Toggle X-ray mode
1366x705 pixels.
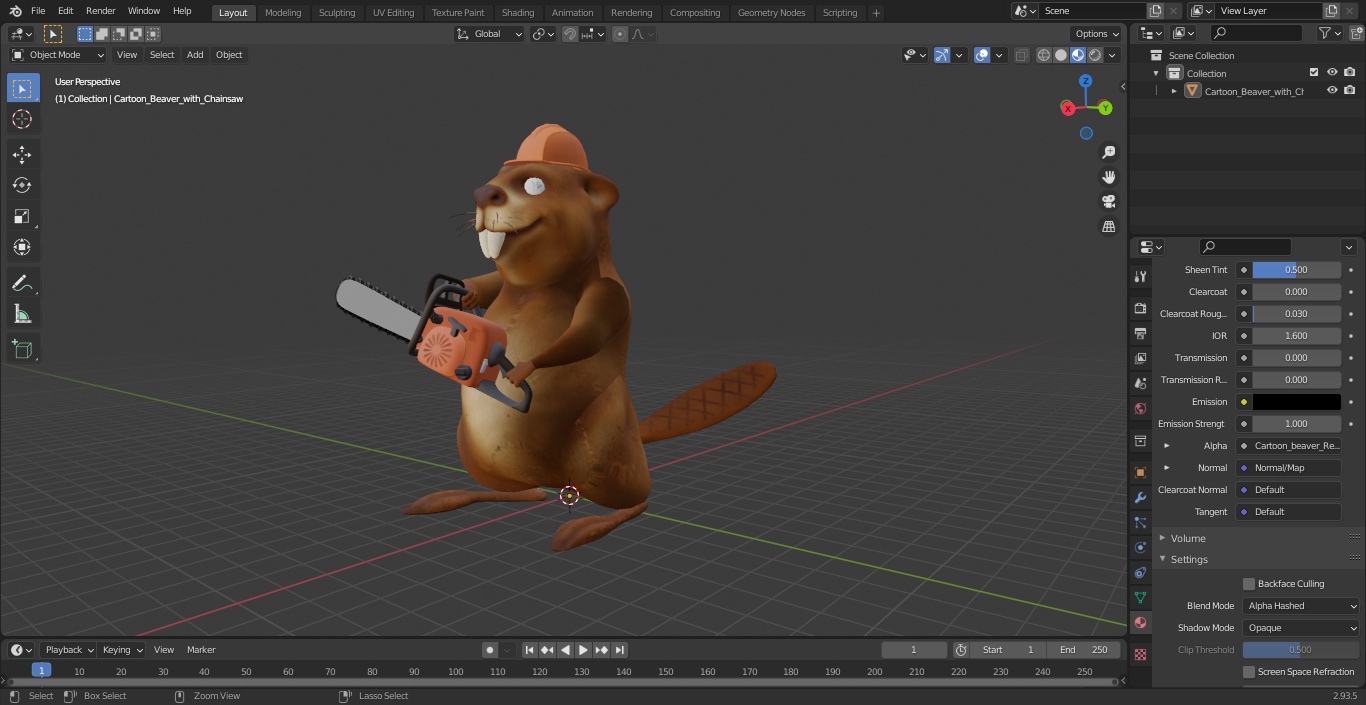[x=1021, y=55]
